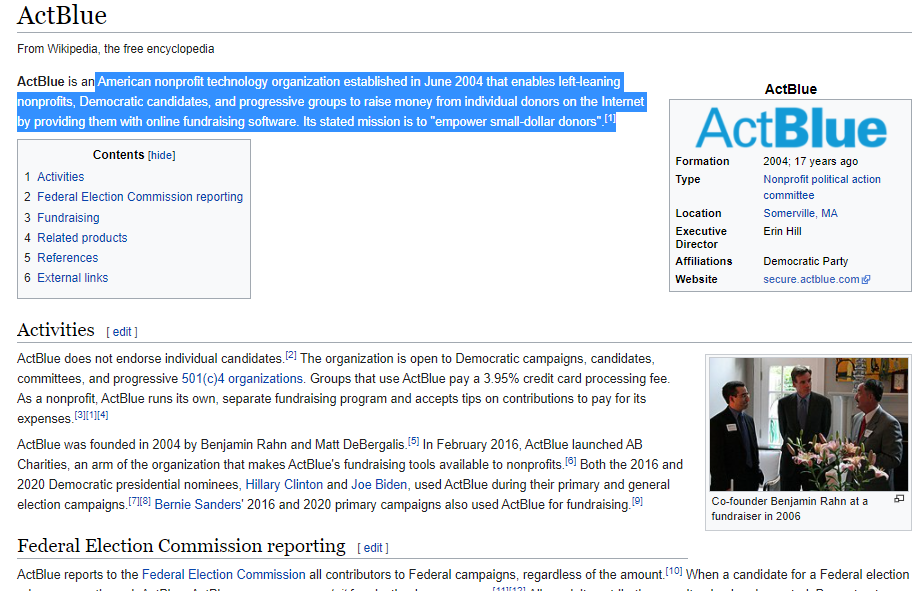Edit the Federal Election Commission reporting section
This screenshot has height=591, width=916.
(373, 548)
